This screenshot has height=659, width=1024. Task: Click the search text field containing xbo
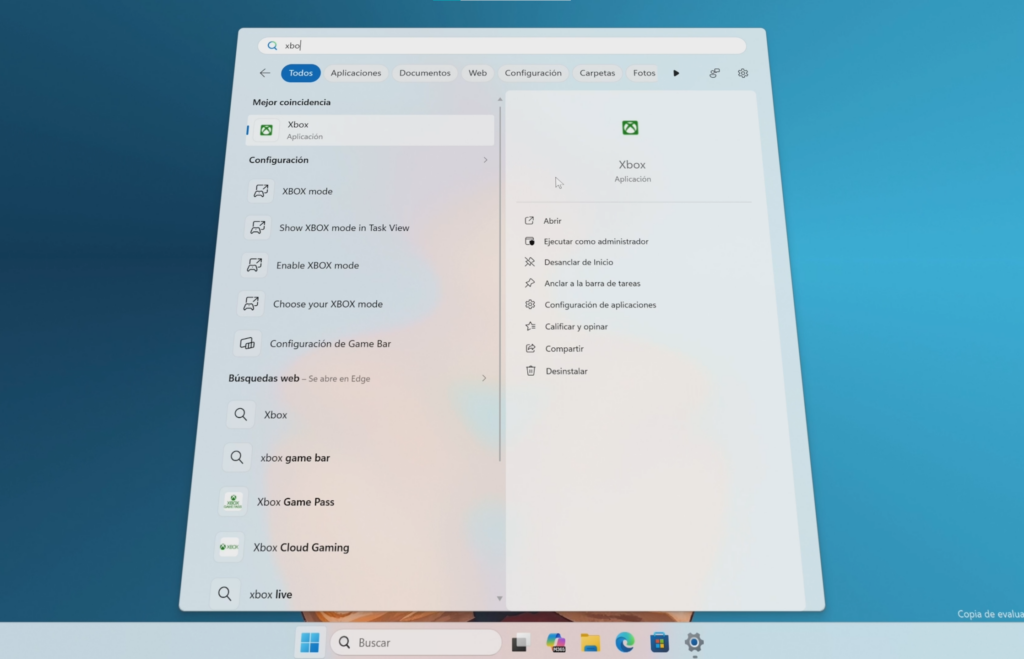502,46
